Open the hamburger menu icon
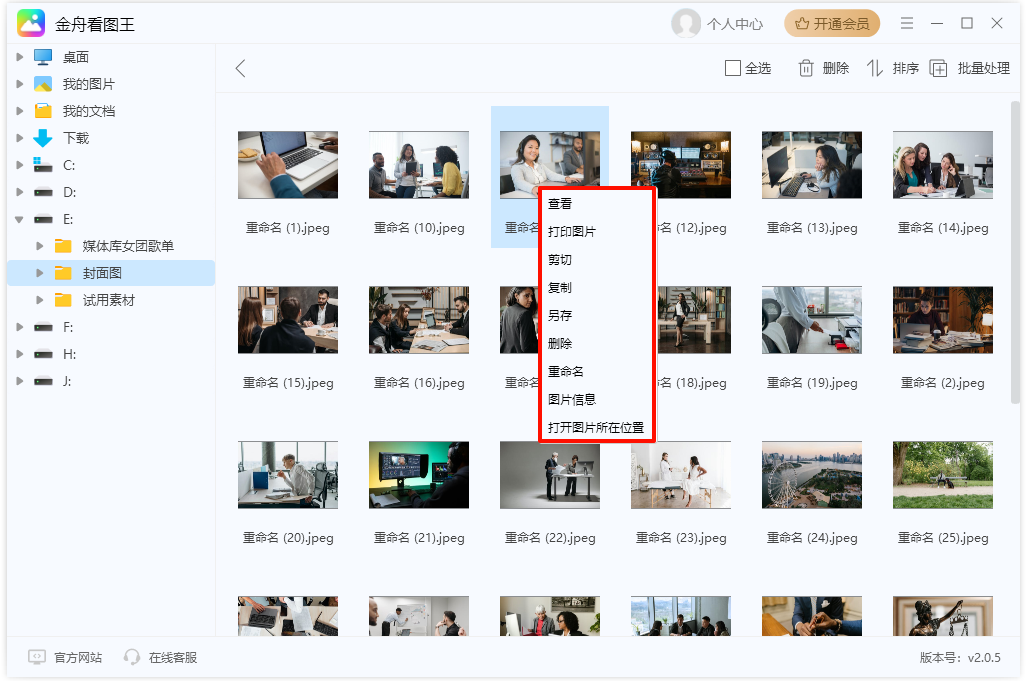 pyautogui.click(x=907, y=23)
